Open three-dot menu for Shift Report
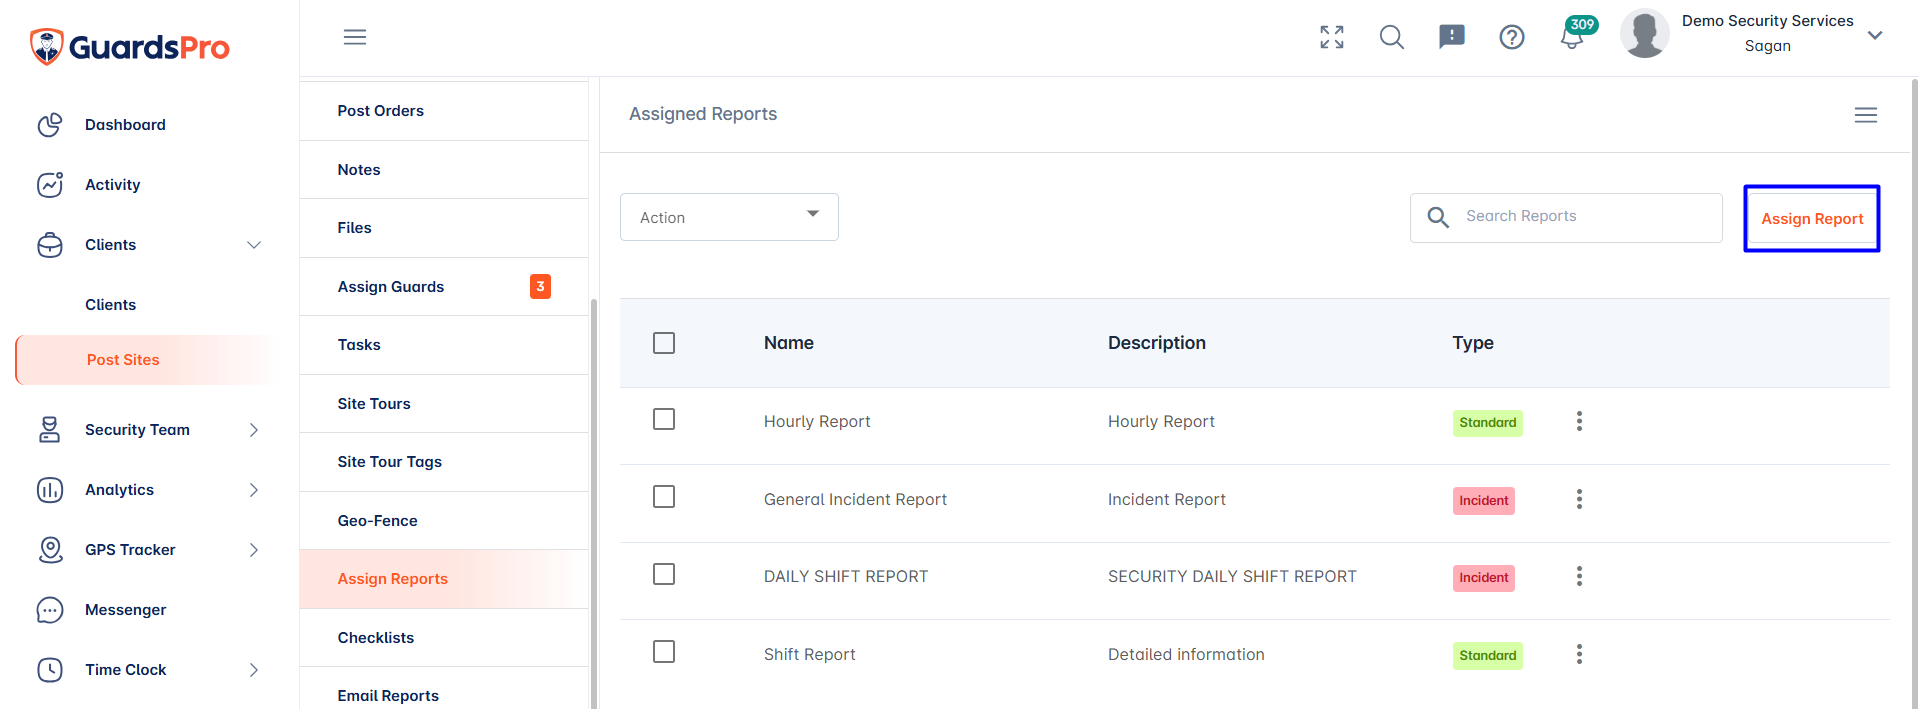This screenshot has width=1919, height=709. point(1579,654)
